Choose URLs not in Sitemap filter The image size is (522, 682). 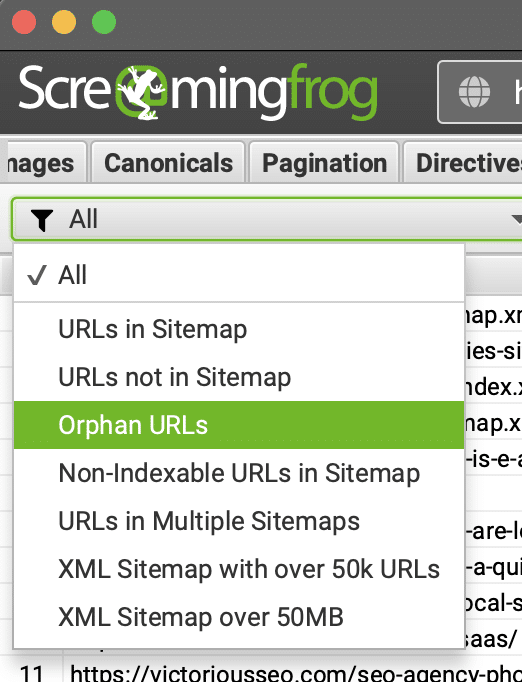pos(239,377)
